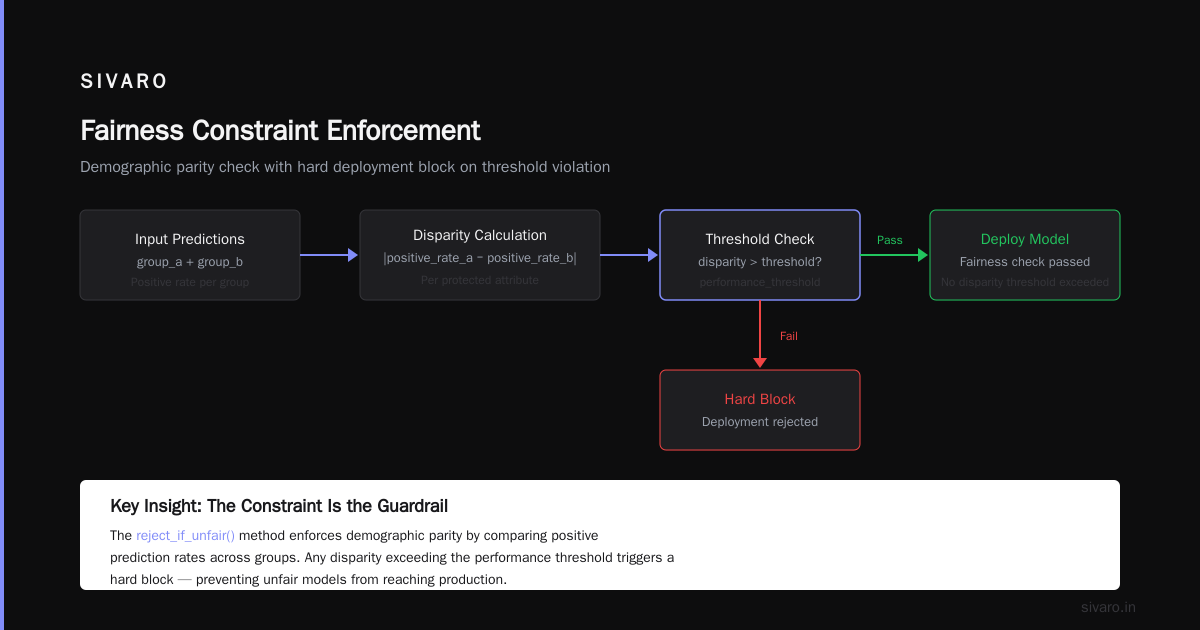Select the Hard Block node
Screen dimensions: 1200x630
coord(760,410)
